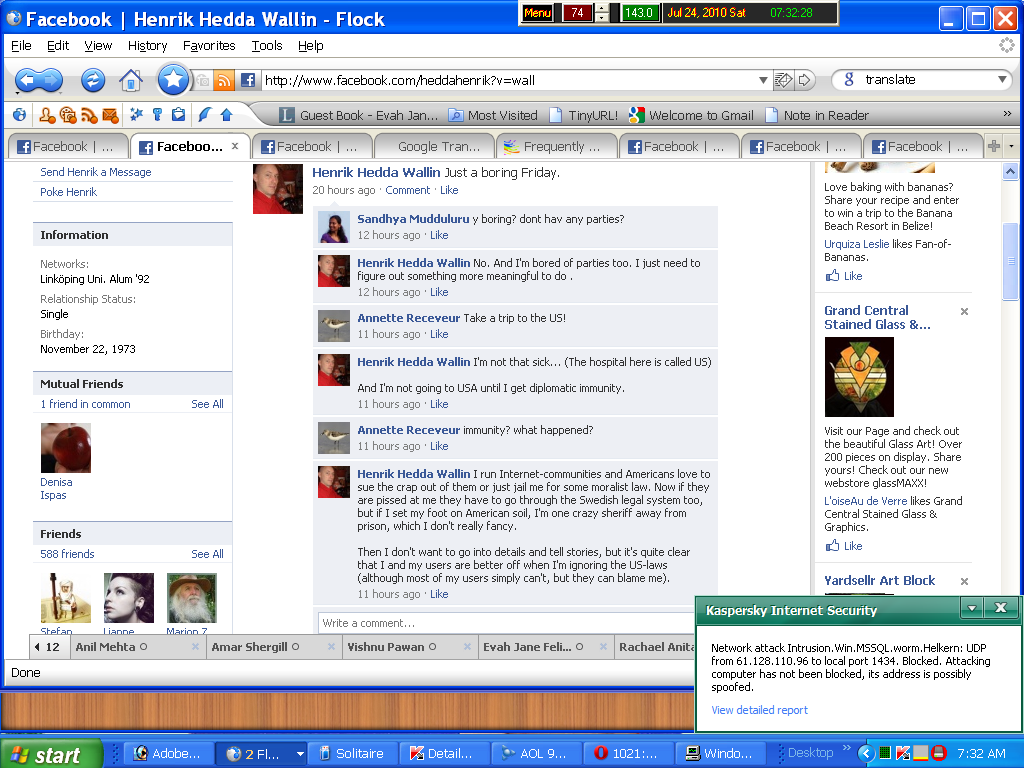Click thumbs-up Like under Grand Central Stained Glass

832,545
